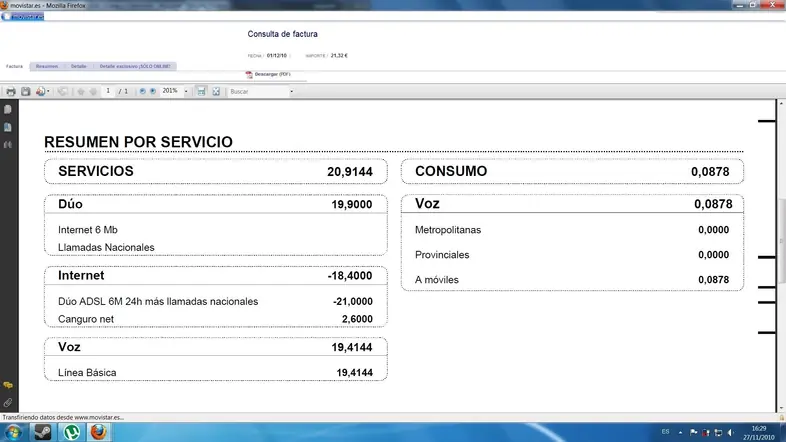The height and width of the screenshot is (442, 786).
Task: Download the invoice via Descargar (PDF) link
Action: tap(272, 74)
